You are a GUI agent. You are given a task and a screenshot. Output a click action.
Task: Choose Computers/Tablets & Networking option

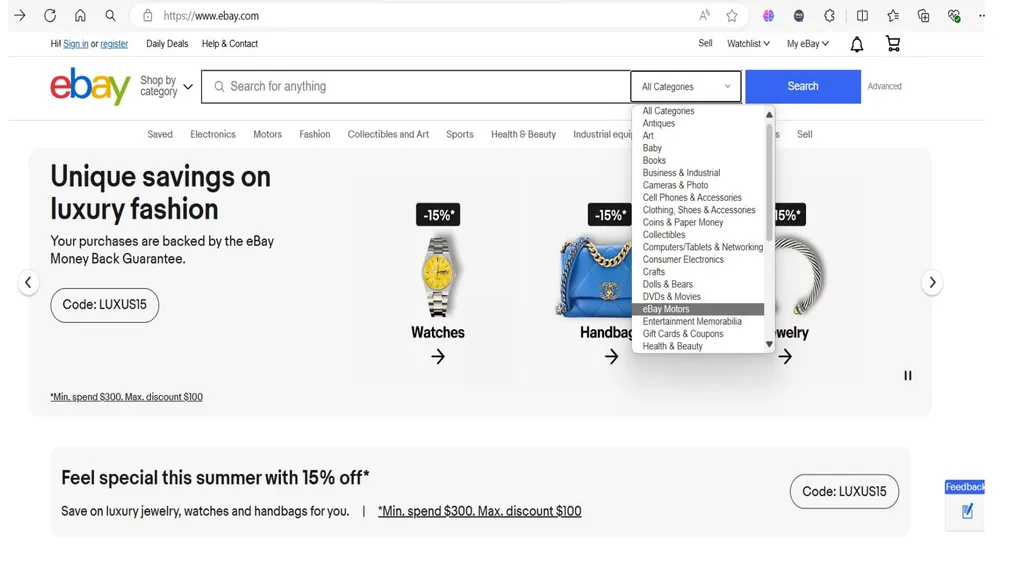tap(703, 248)
